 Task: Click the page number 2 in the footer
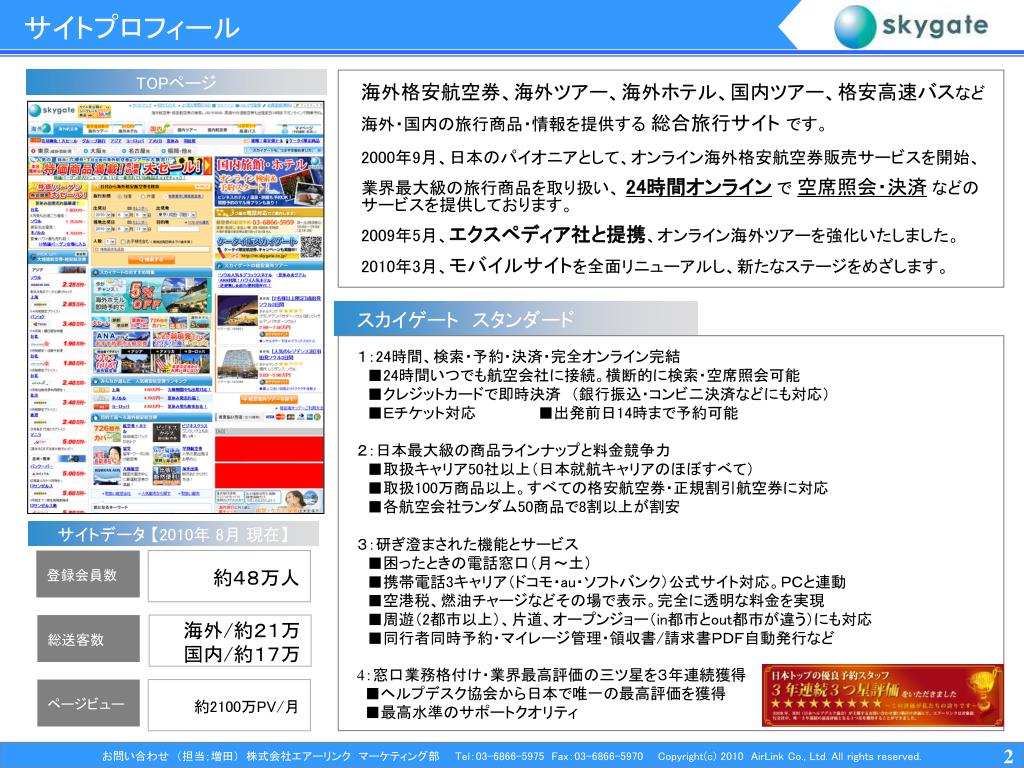click(1009, 756)
